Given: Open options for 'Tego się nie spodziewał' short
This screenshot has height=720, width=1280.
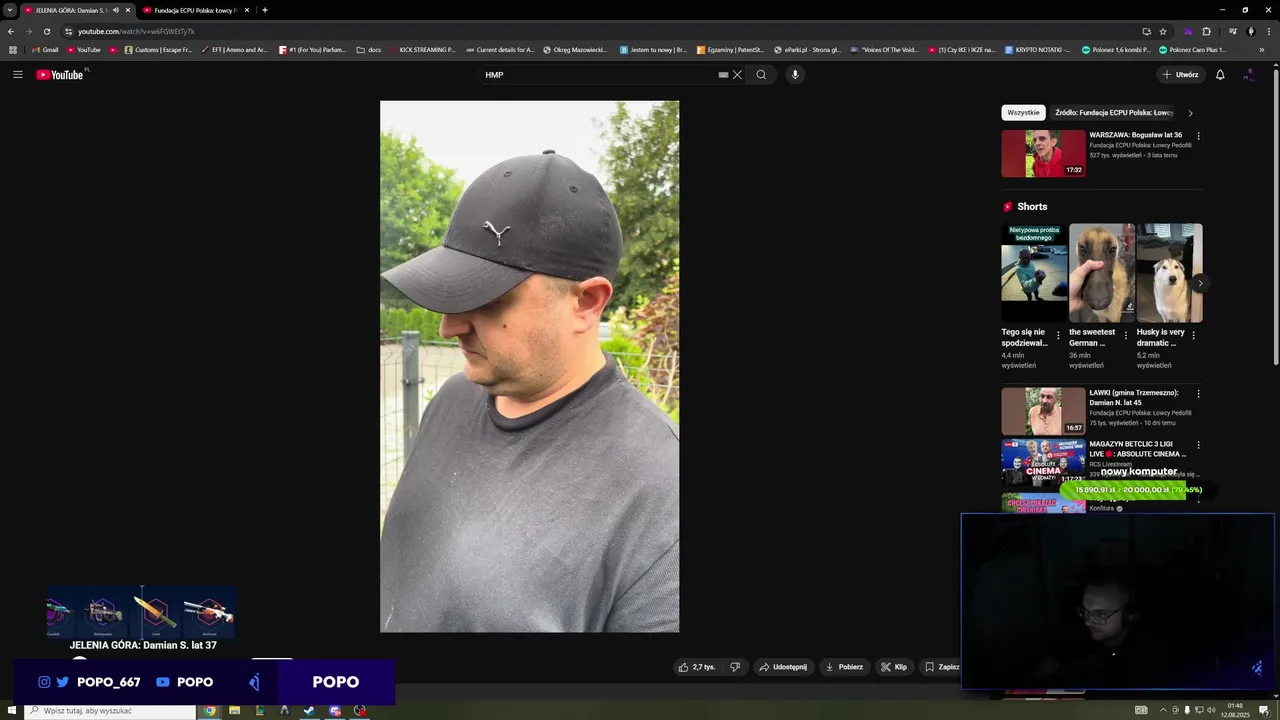Looking at the screenshot, I should (x=1058, y=336).
